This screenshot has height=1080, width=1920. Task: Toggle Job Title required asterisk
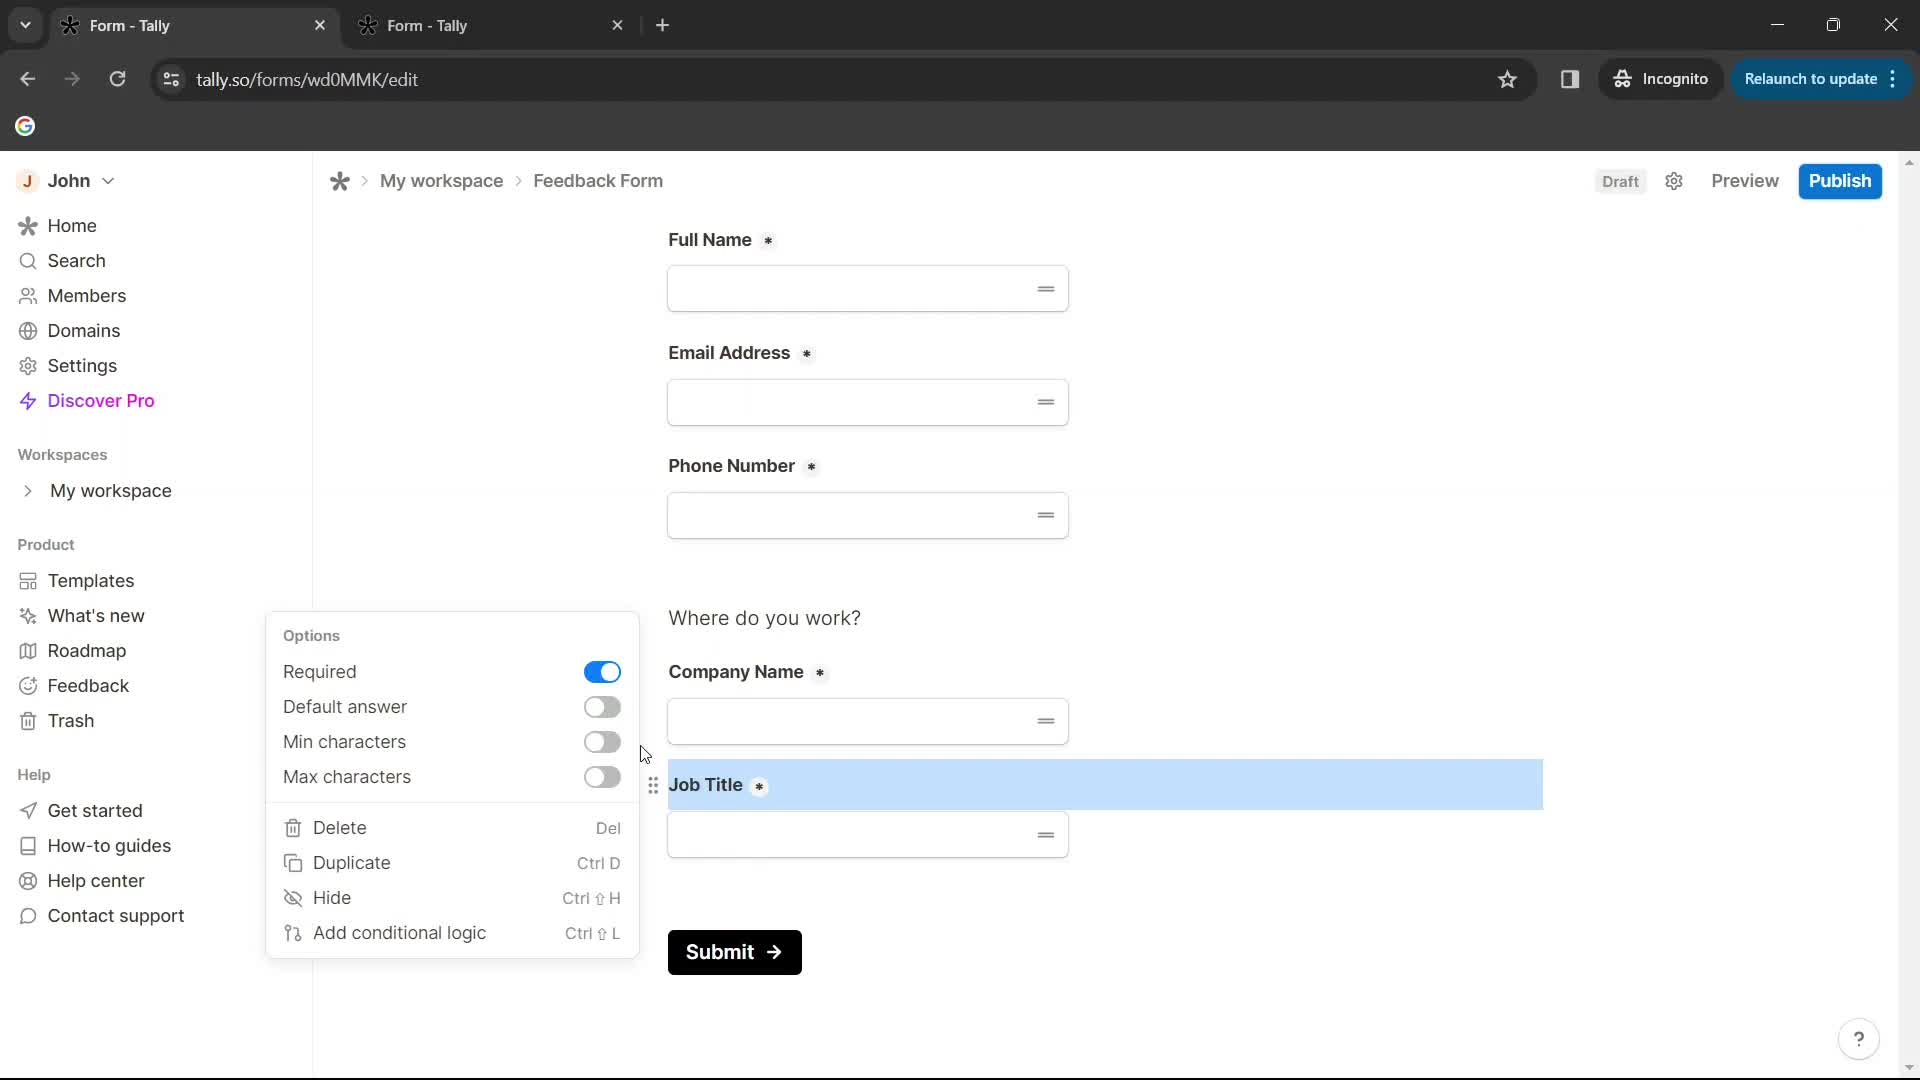click(x=760, y=786)
